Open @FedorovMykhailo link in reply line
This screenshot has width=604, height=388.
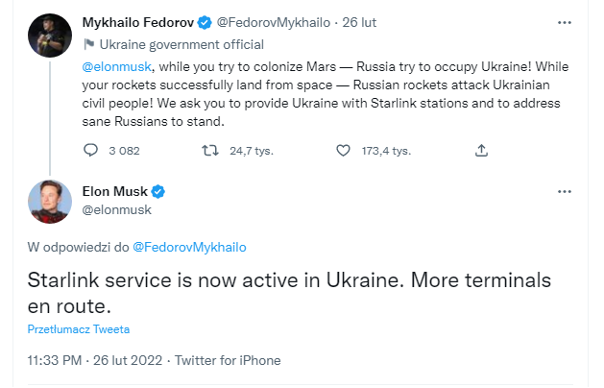(x=189, y=247)
